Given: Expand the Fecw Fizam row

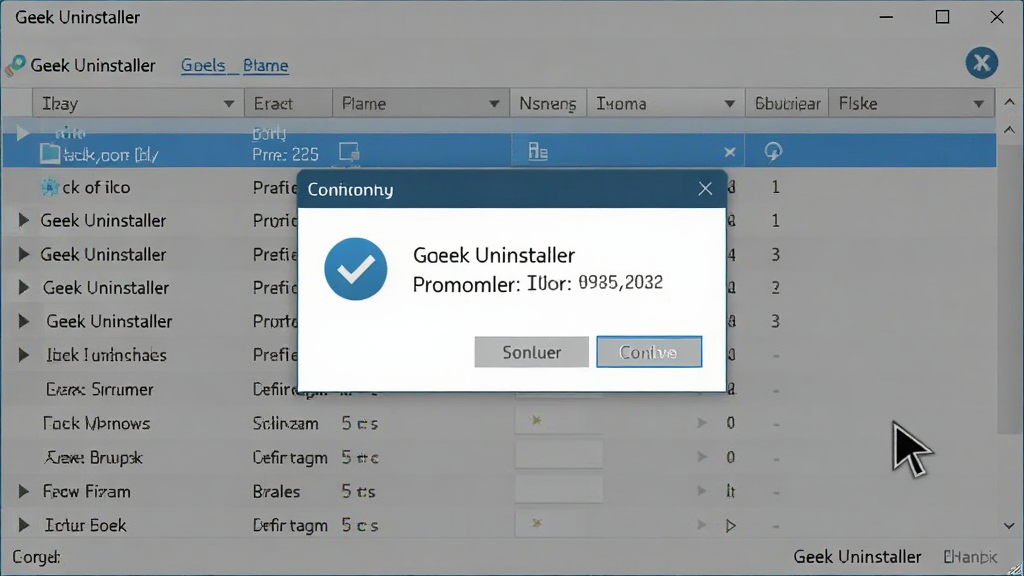Looking at the screenshot, I should point(24,491).
